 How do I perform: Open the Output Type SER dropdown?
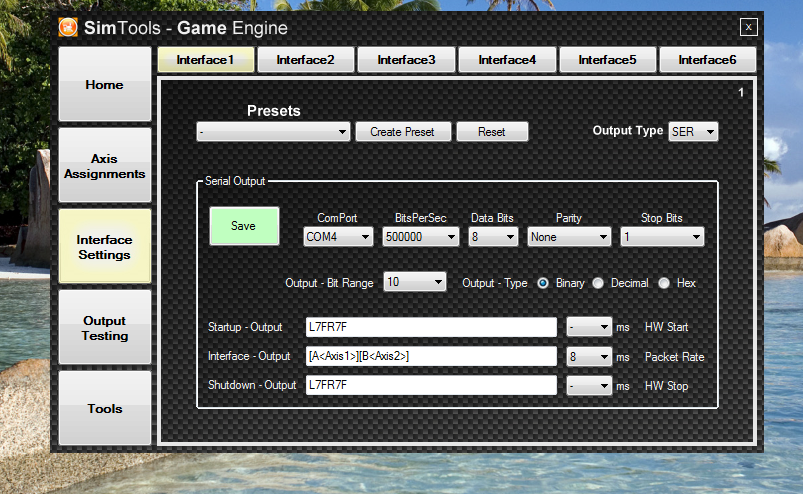coord(693,132)
